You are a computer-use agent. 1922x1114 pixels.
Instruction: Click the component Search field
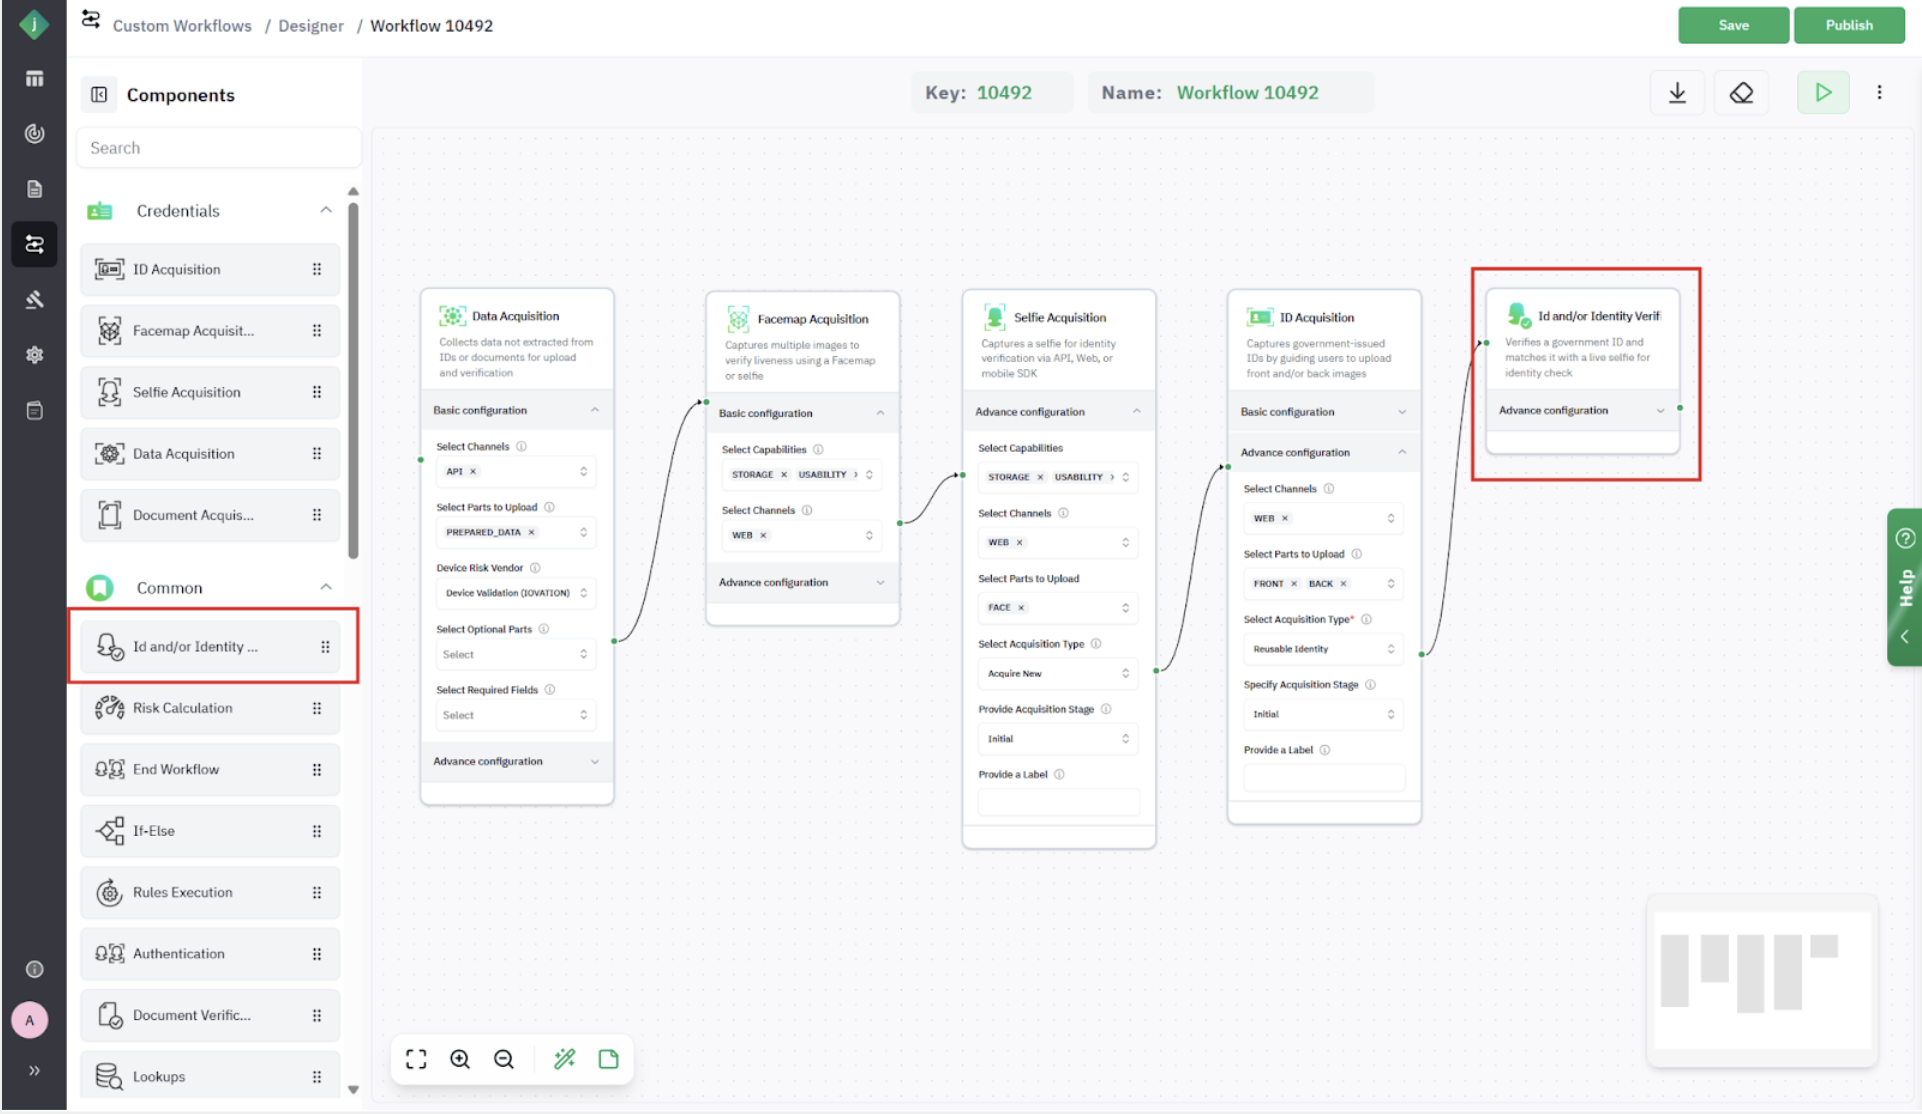pyautogui.click(x=218, y=148)
